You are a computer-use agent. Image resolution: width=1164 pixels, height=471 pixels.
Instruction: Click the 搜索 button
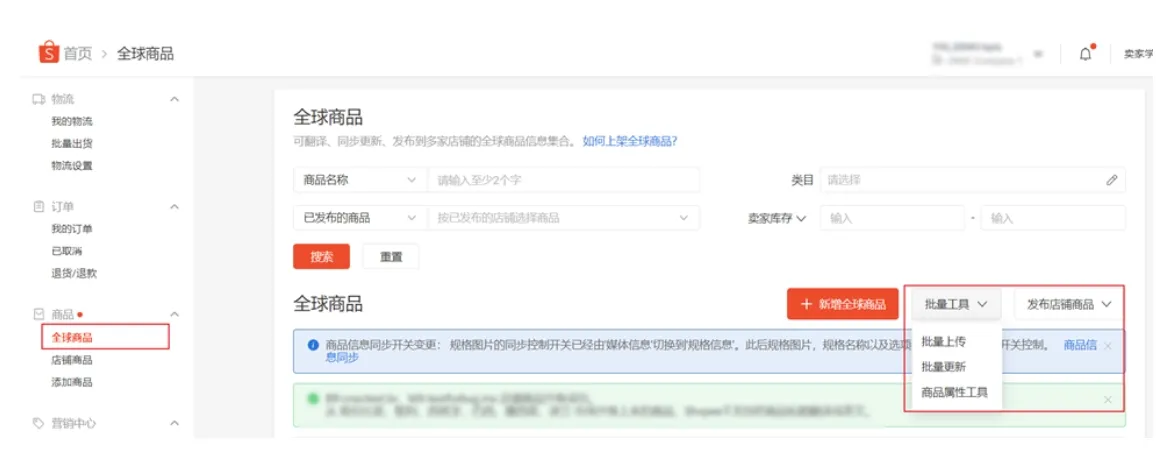pyautogui.click(x=321, y=256)
